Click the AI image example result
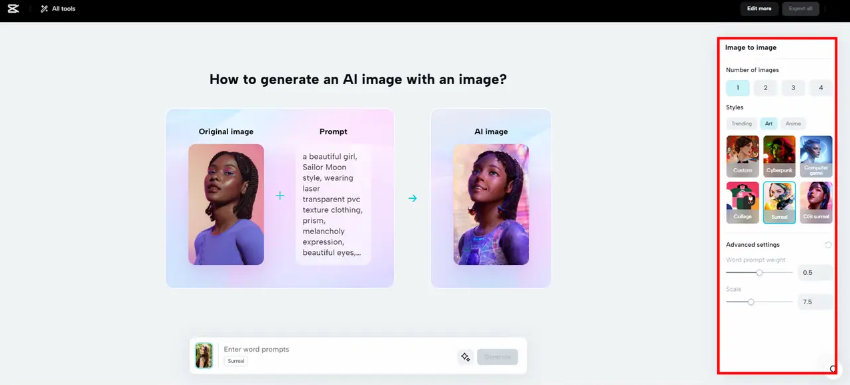The height and width of the screenshot is (385, 850). 491,204
